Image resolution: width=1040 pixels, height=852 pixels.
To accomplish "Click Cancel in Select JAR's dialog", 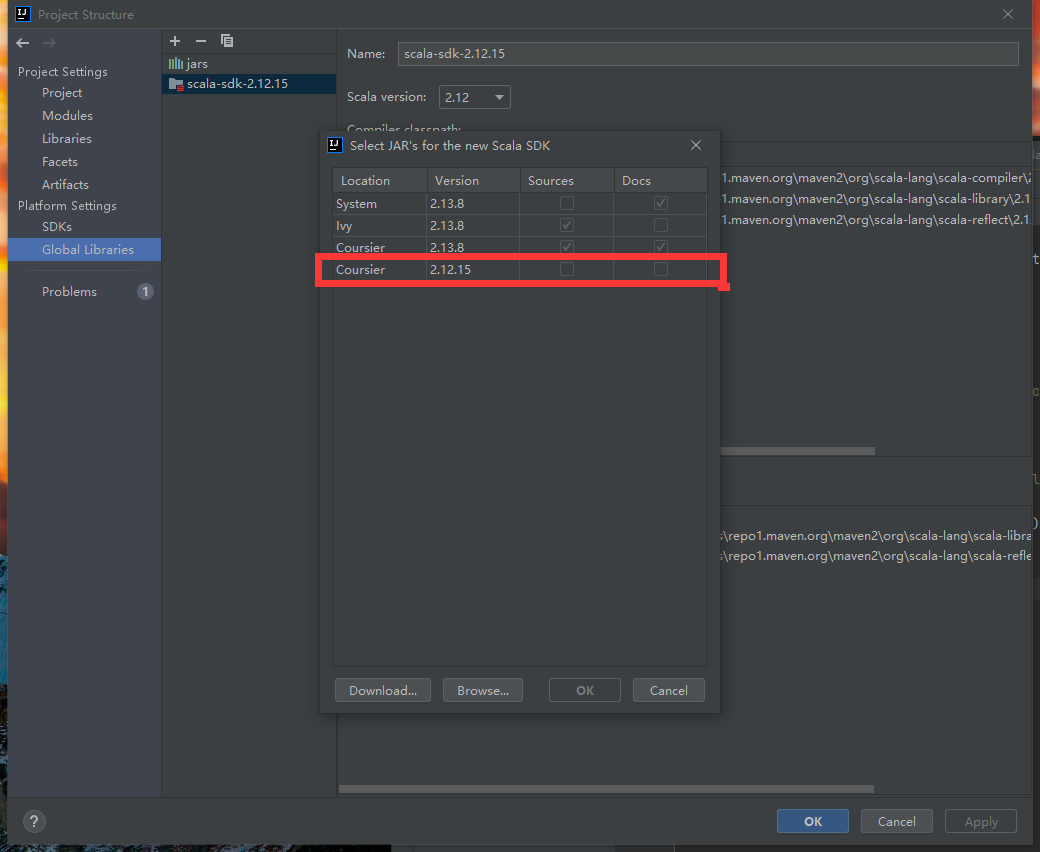I will [x=669, y=690].
